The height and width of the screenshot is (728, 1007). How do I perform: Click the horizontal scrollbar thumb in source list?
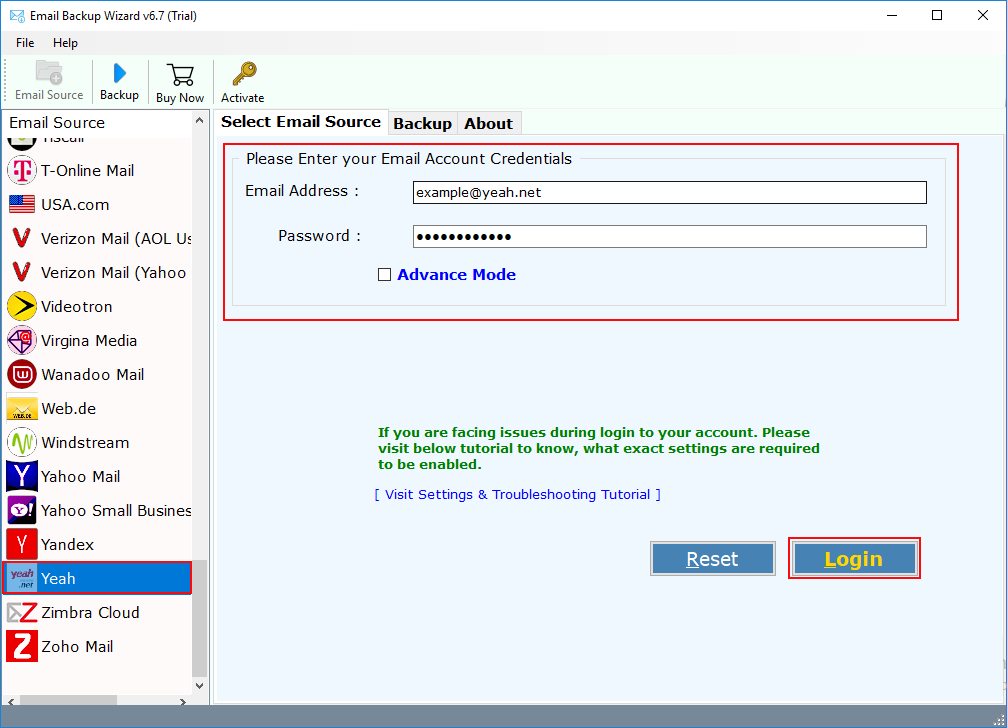(x=68, y=702)
